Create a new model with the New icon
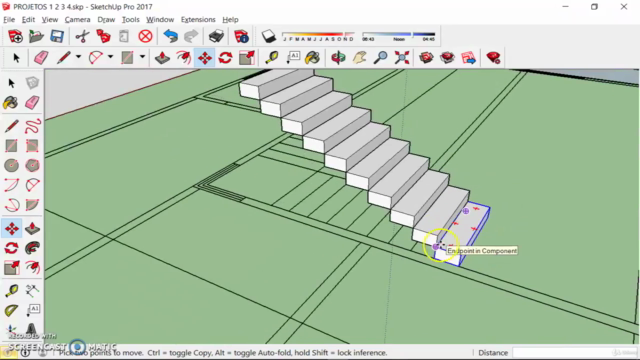The width and height of the screenshot is (640, 360). point(15,36)
